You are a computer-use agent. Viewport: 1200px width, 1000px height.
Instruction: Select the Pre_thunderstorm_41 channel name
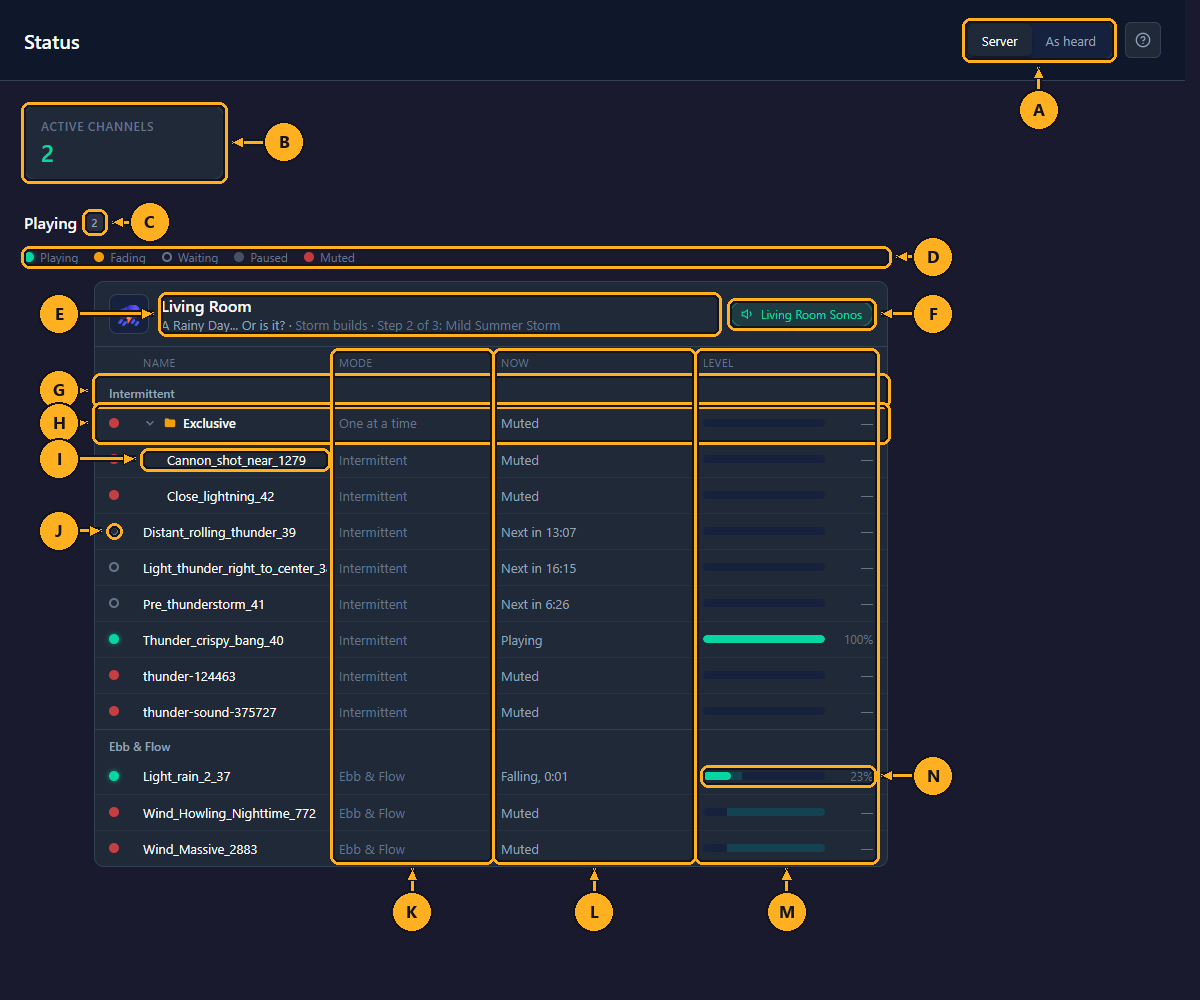coord(204,604)
